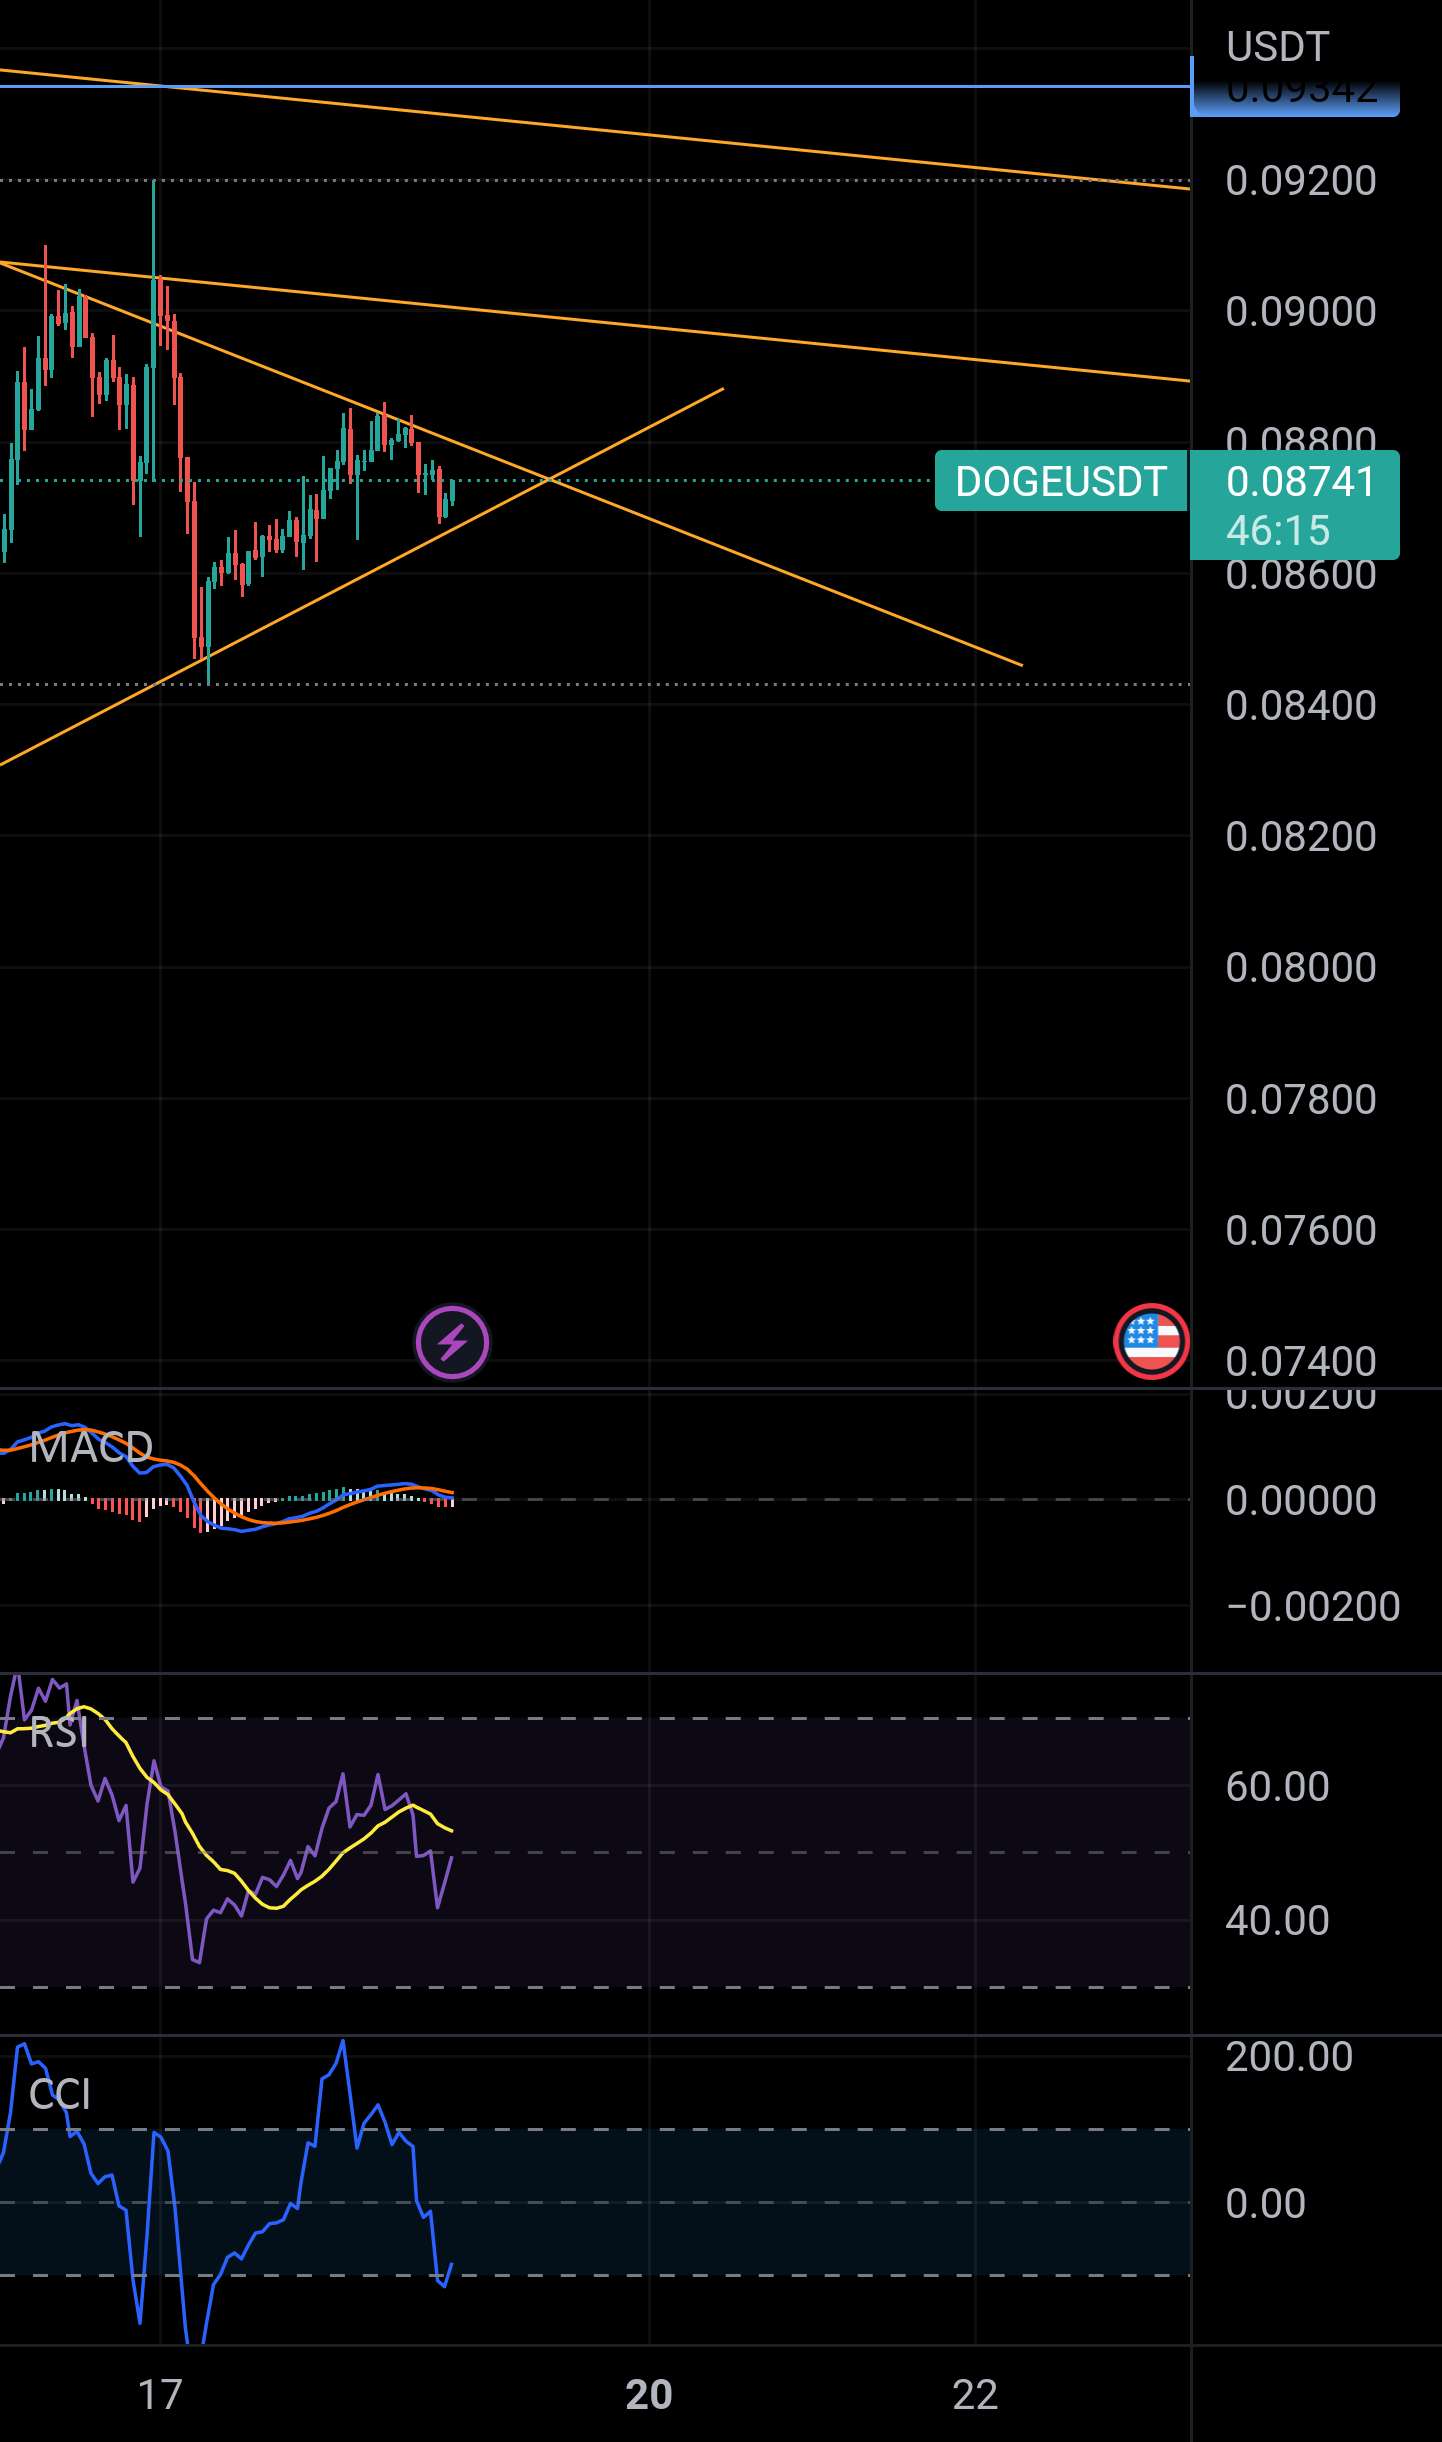Click the 0.07600 price axis label
The height and width of the screenshot is (2442, 1442).
[x=1301, y=1231]
